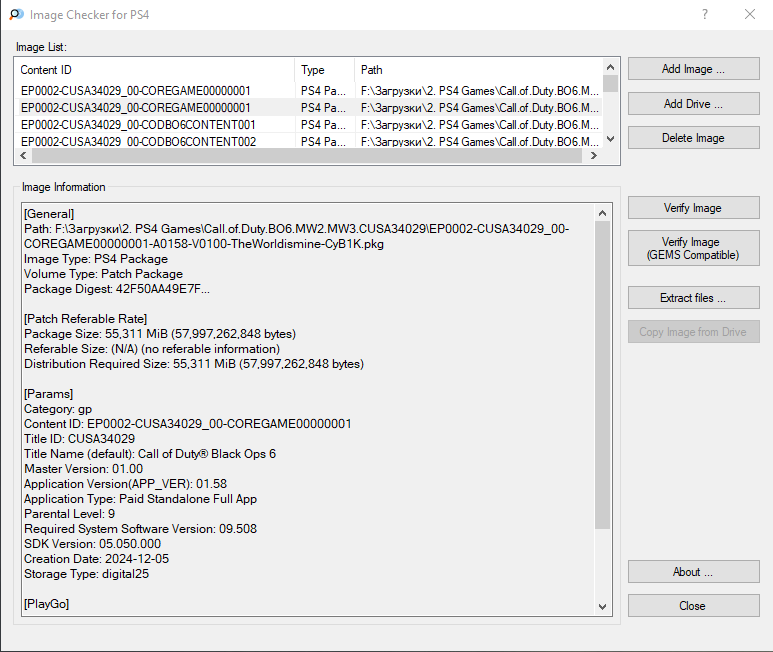Click the Content ID line in Params section

[188, 424]
